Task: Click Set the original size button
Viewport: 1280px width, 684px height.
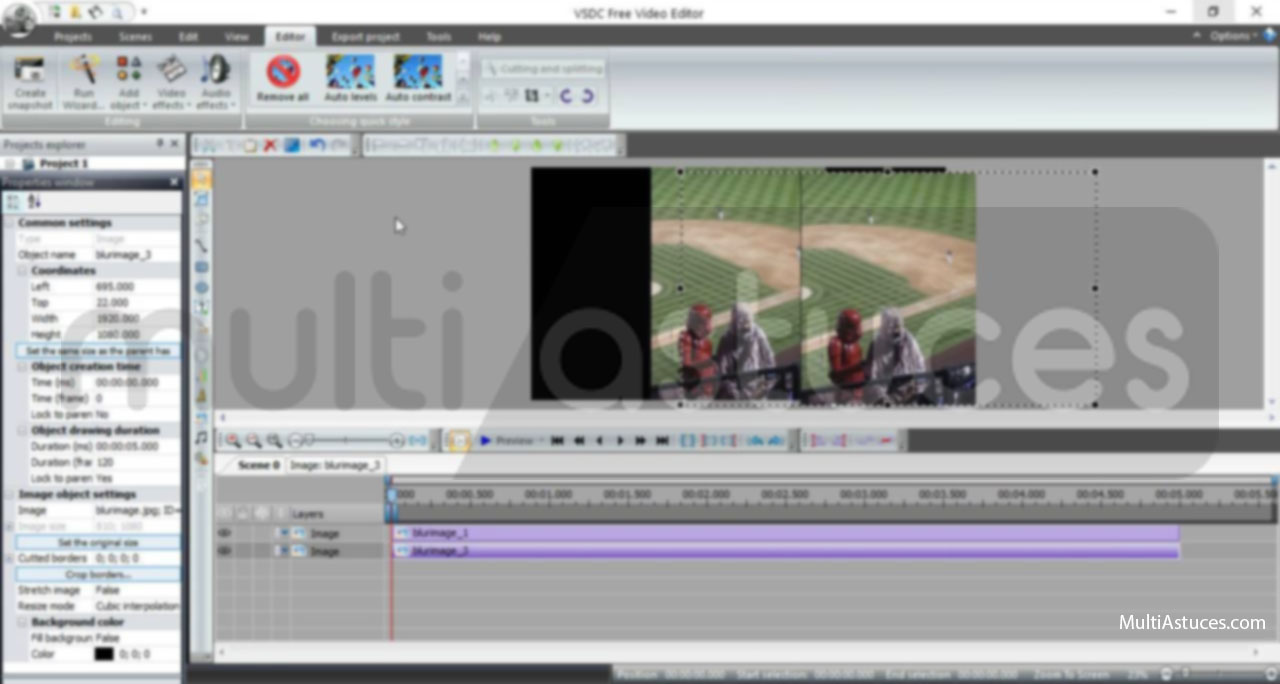Action: pyautogui.click(x=97, y=542)
